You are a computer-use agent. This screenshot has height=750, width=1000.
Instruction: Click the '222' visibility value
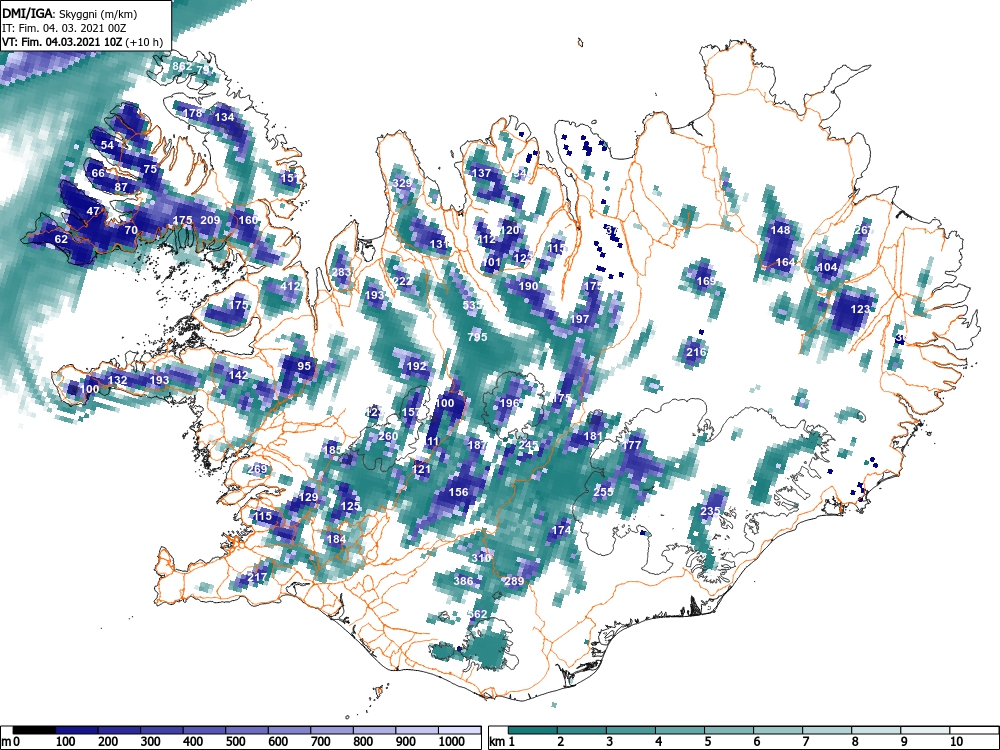point(402,281)
